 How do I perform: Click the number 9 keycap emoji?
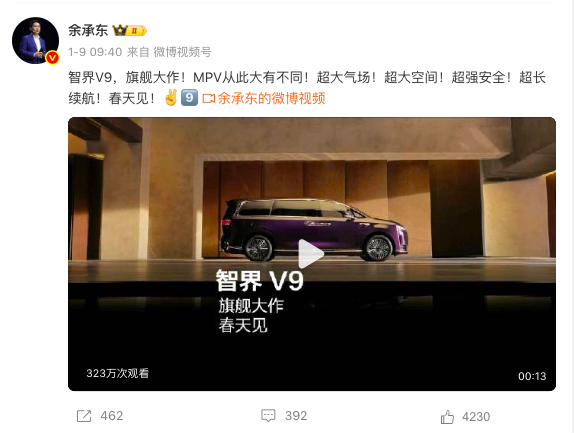coord(189,98)
